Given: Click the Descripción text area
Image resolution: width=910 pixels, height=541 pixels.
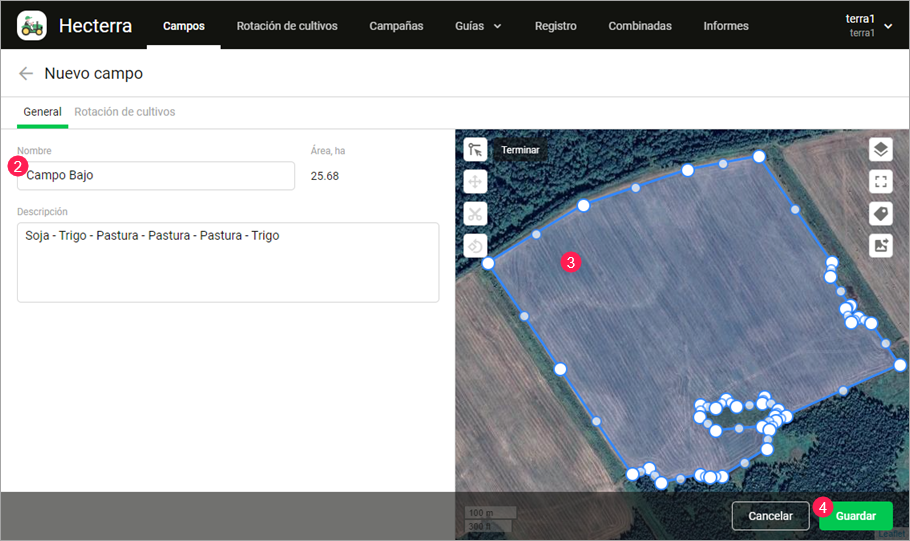Looking at the screenshot, I should [228, 262].
